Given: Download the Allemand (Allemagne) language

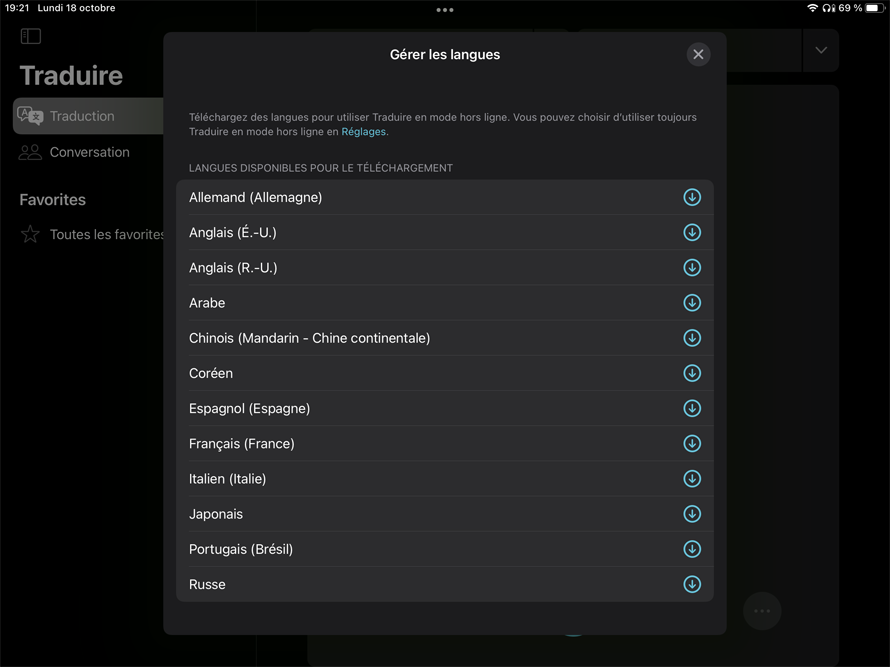Looking at the screenshot, I should click(x=691, y=197).
